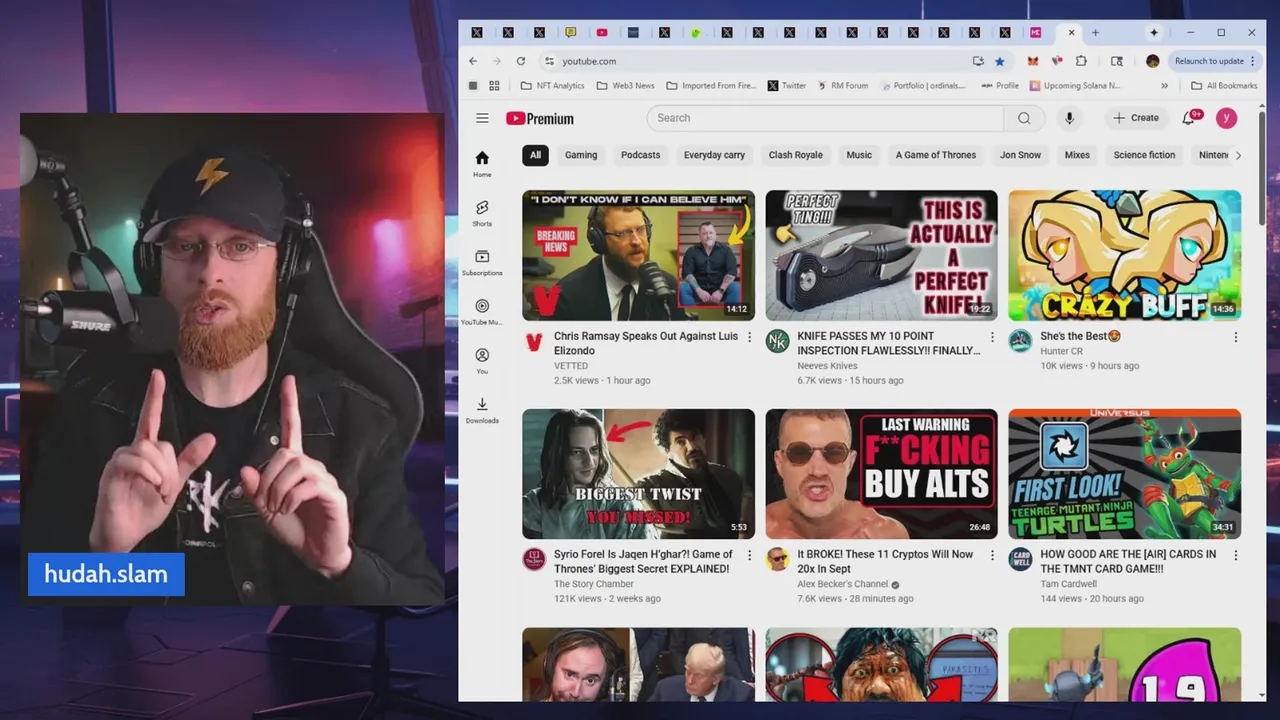Open the Extensions puzzle icon
The height and width of the screenshot is (720, 1280).
[x=1081, y=61]
